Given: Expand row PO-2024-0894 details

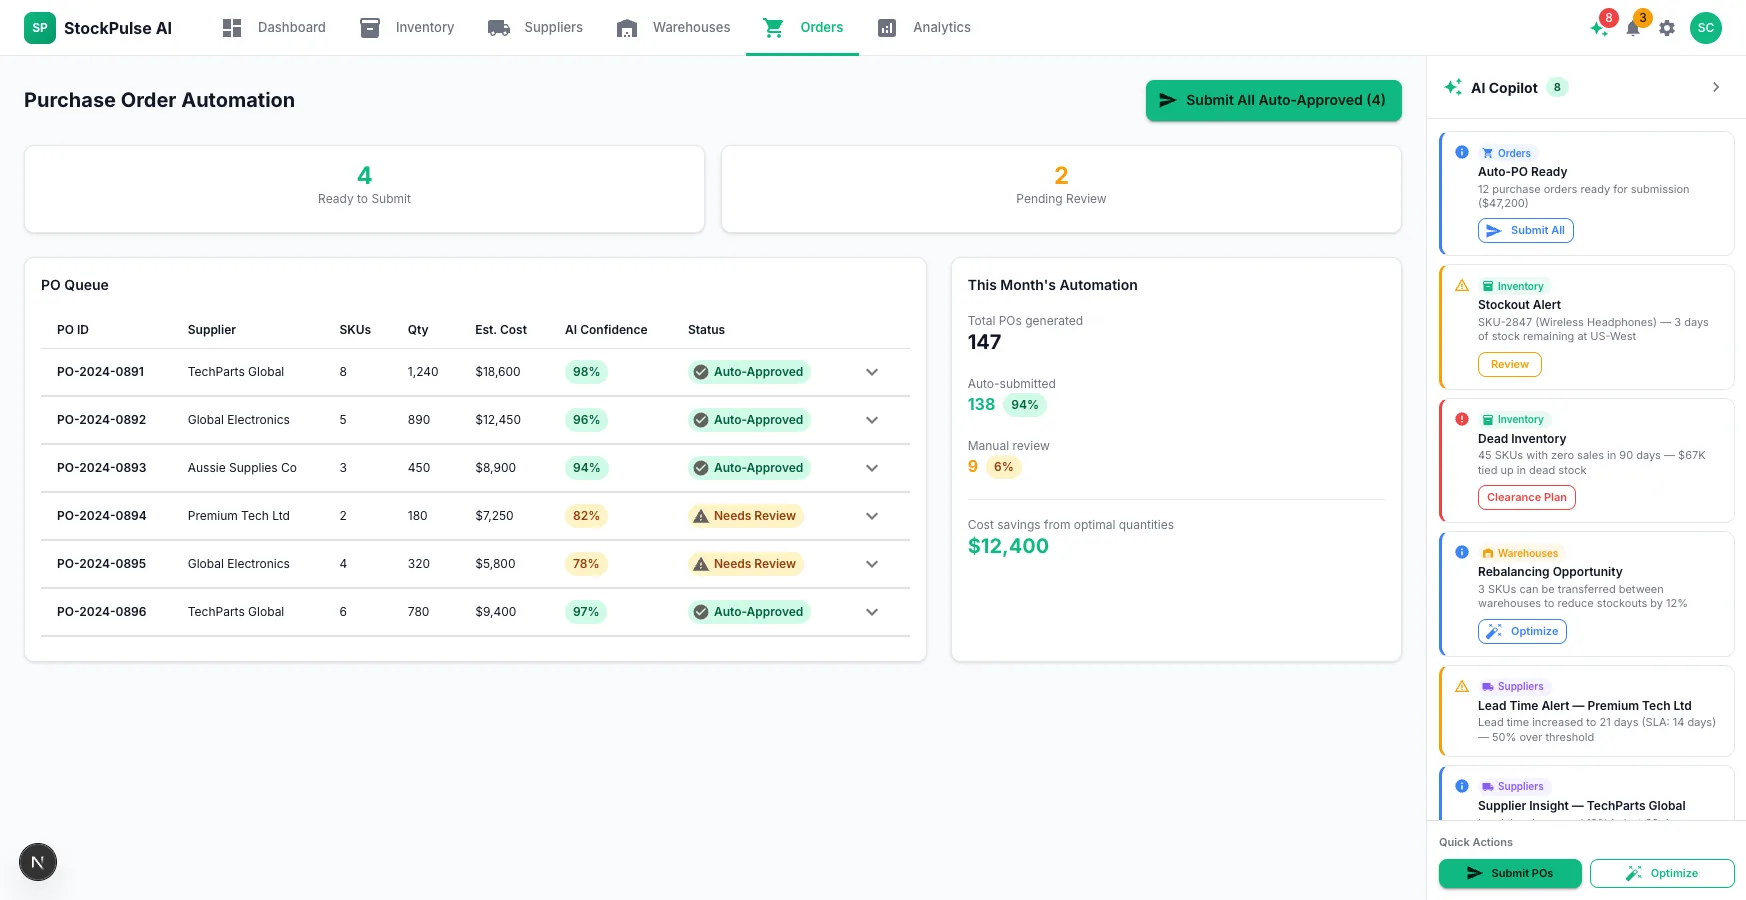Looking at the screenshot, I should (872, 516).
